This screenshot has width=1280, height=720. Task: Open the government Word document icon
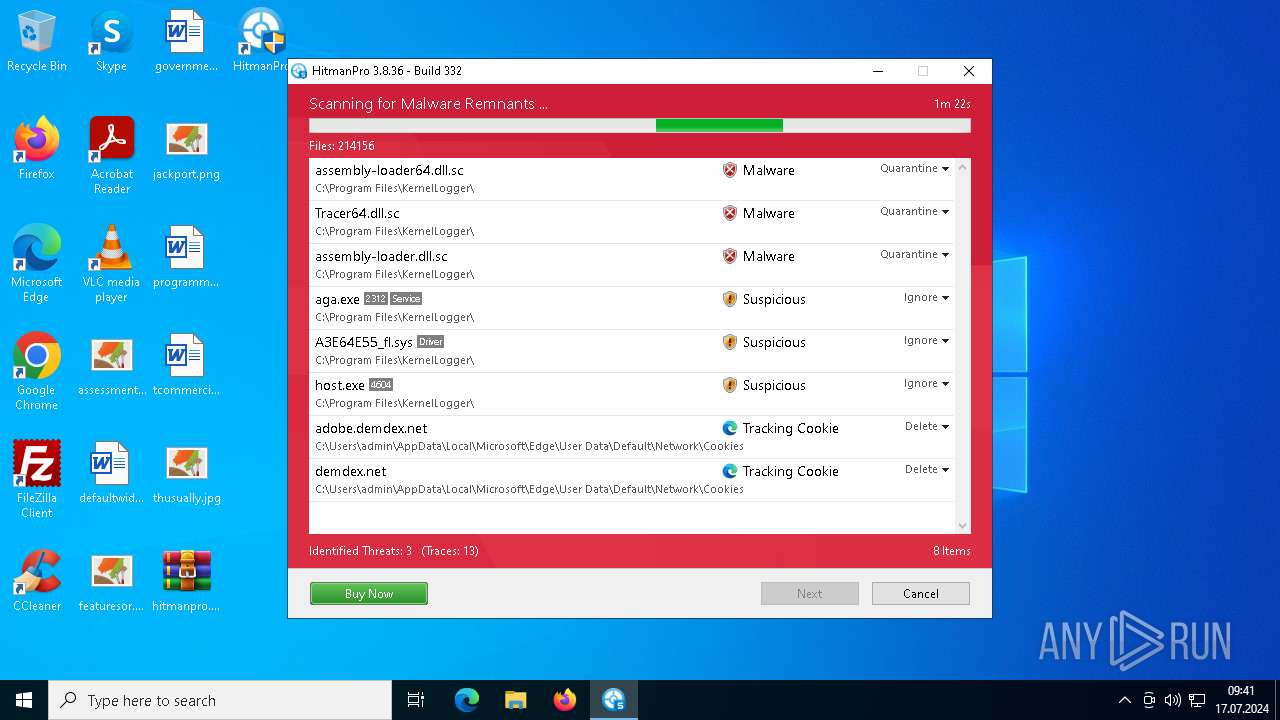[185, 42]
